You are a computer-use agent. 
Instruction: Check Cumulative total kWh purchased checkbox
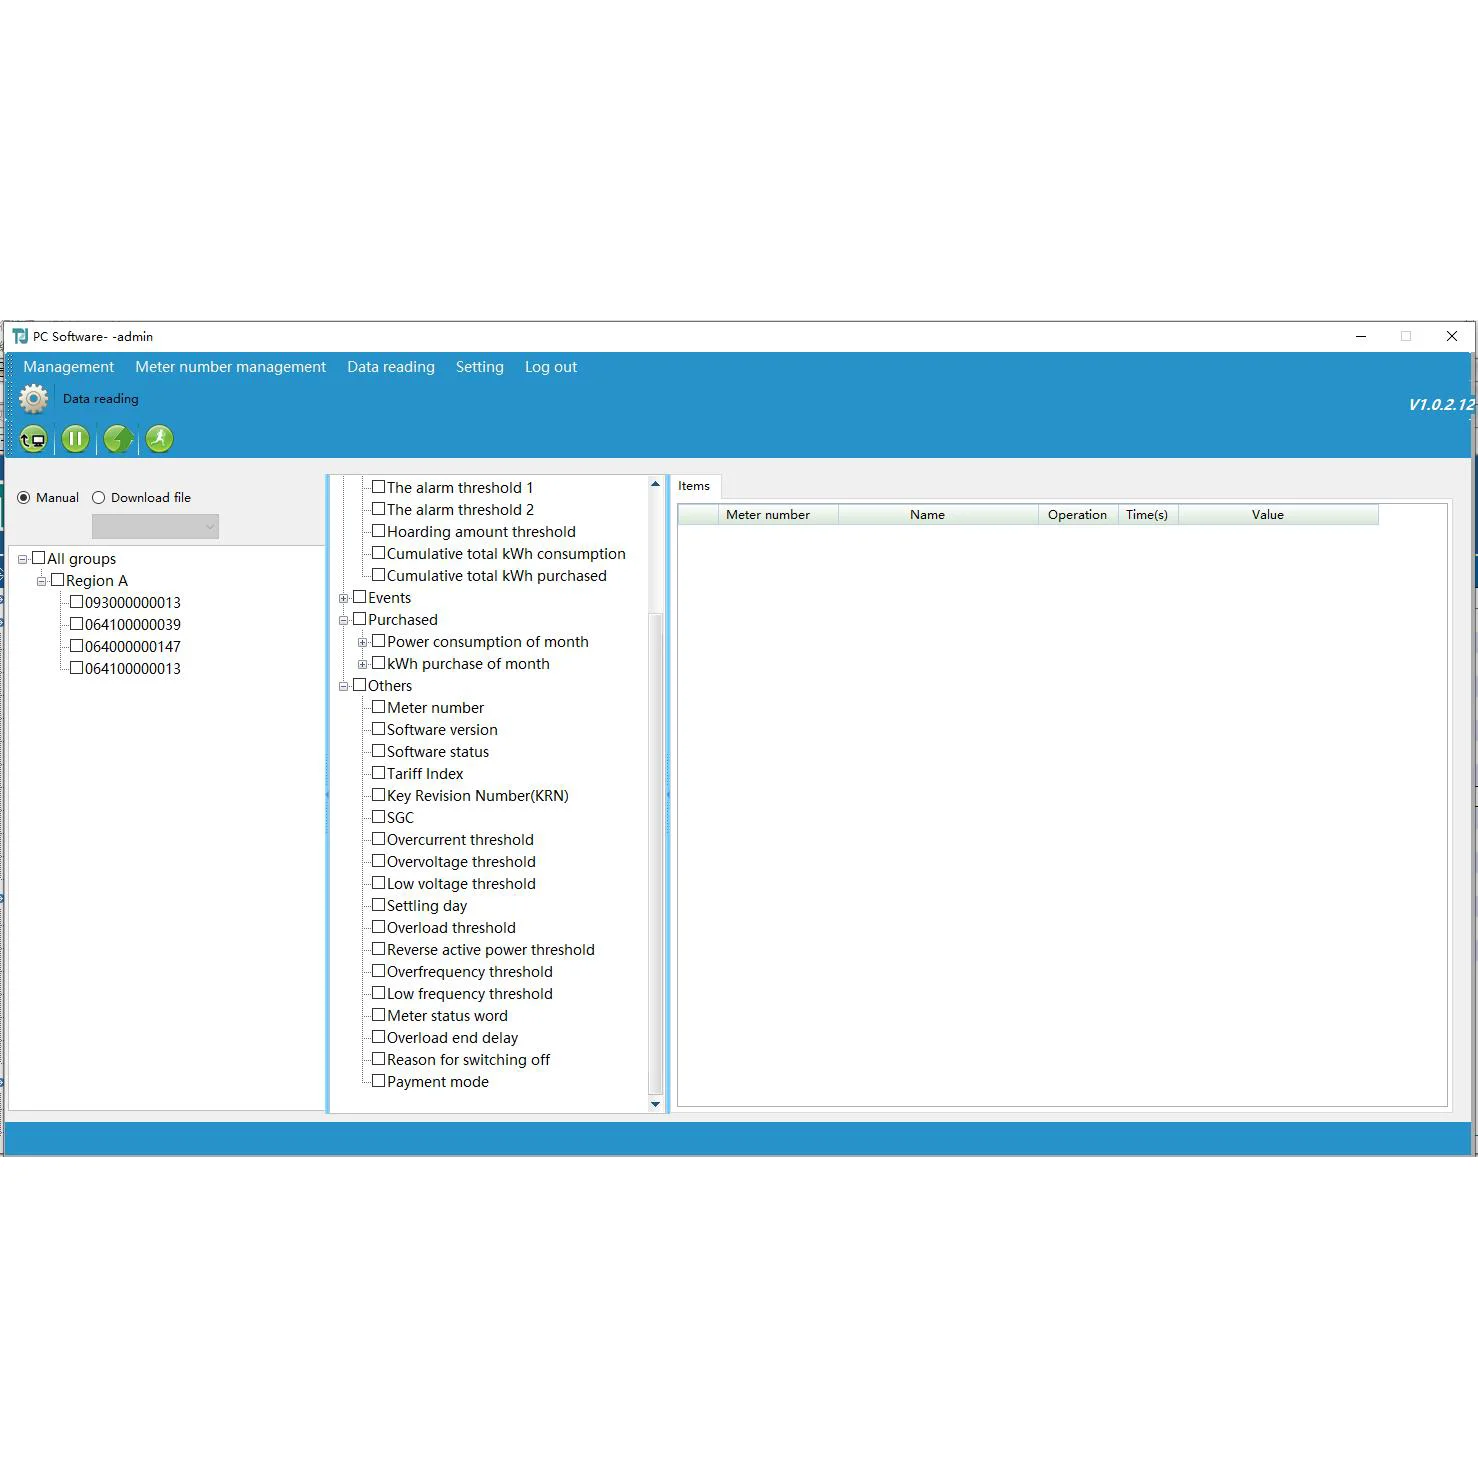[x=379, y=575]
